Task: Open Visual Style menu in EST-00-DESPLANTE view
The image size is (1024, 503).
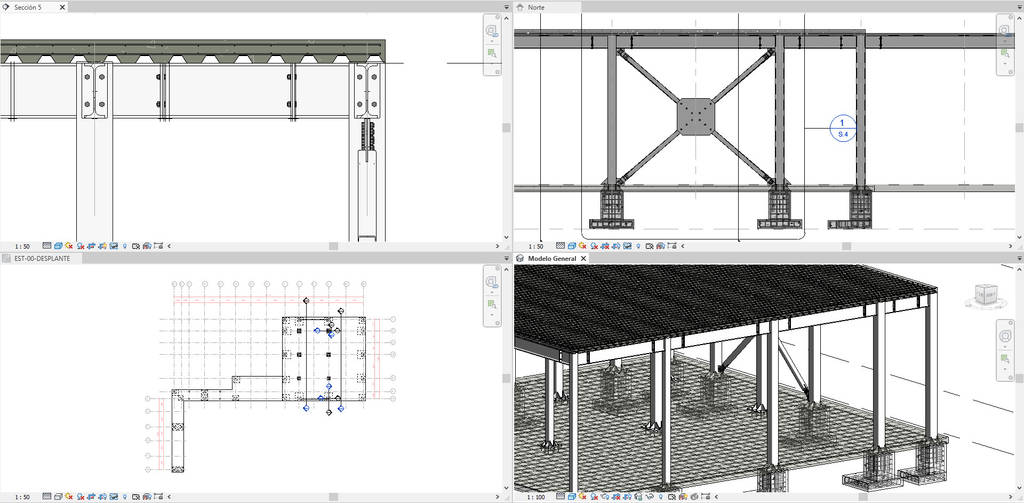Action: click(x=58, y=497)
